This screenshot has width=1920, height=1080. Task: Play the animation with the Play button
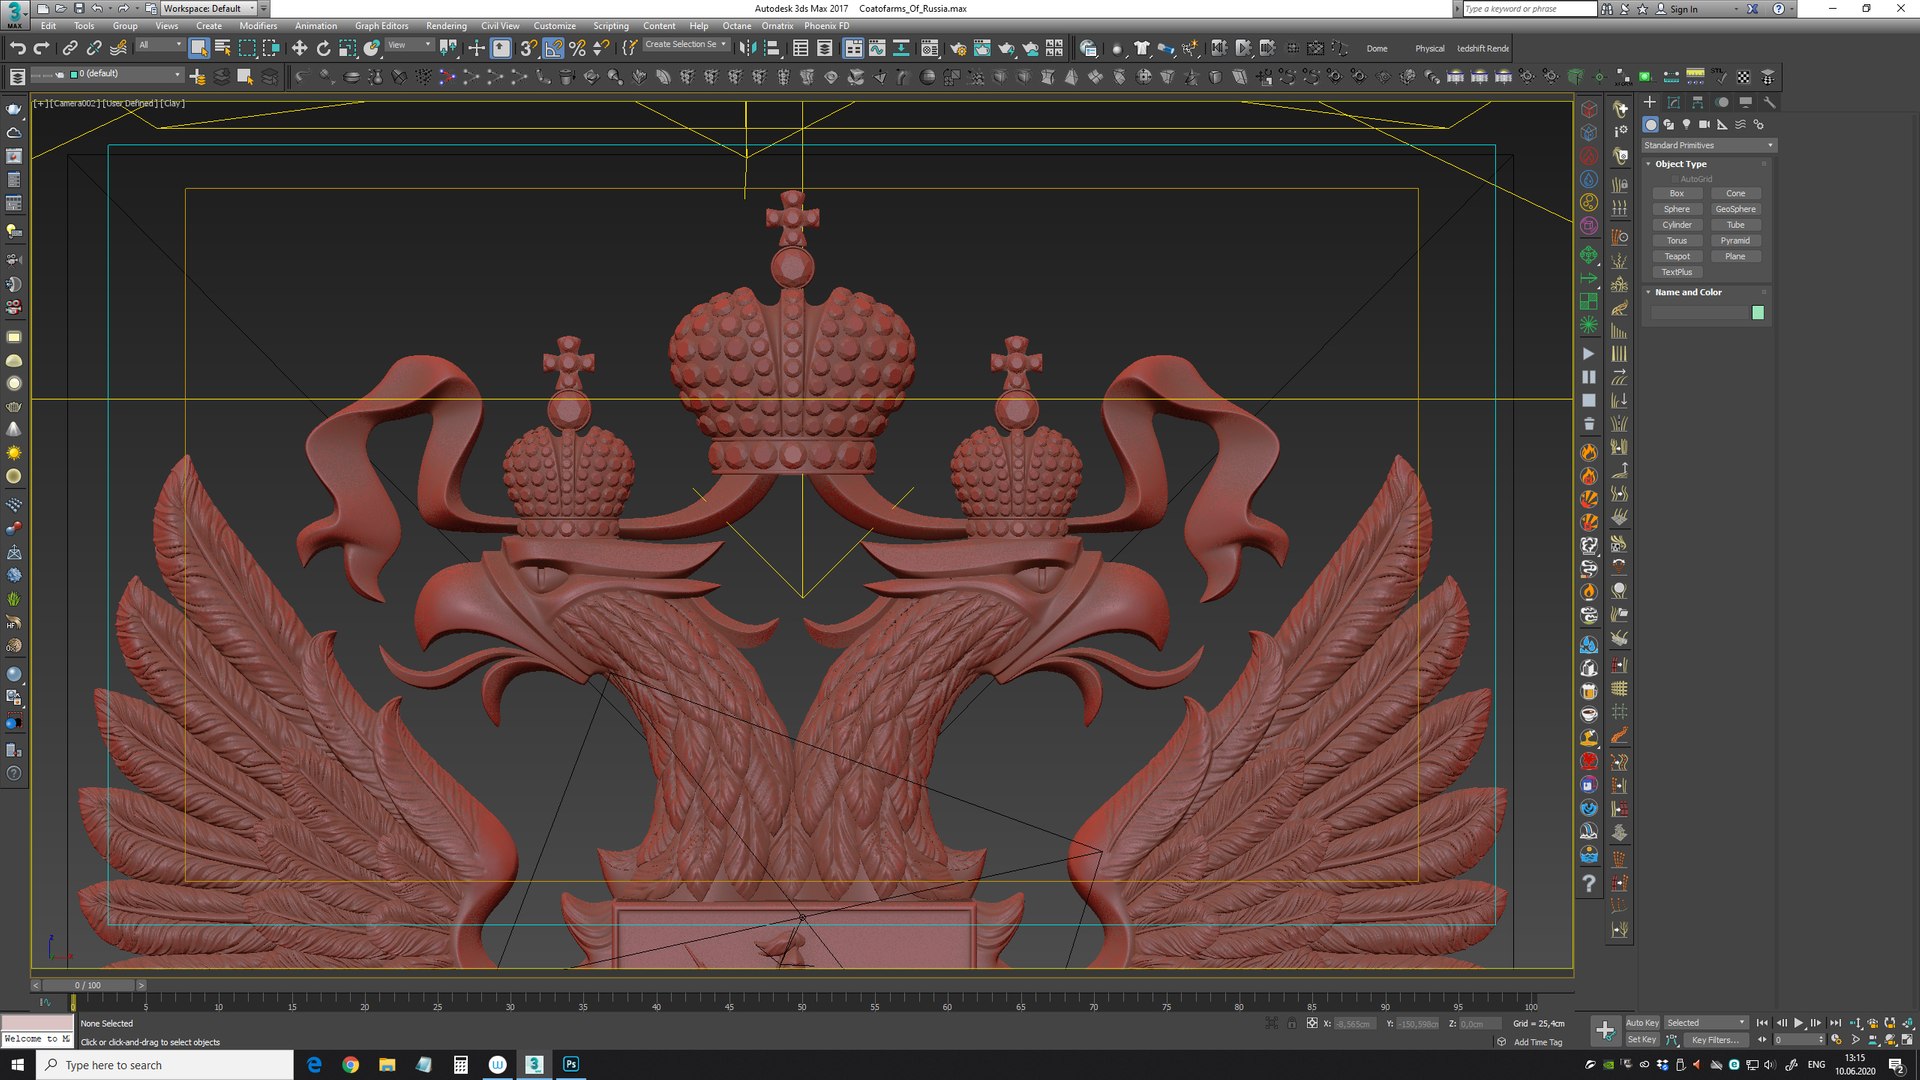[1798, 1023]
